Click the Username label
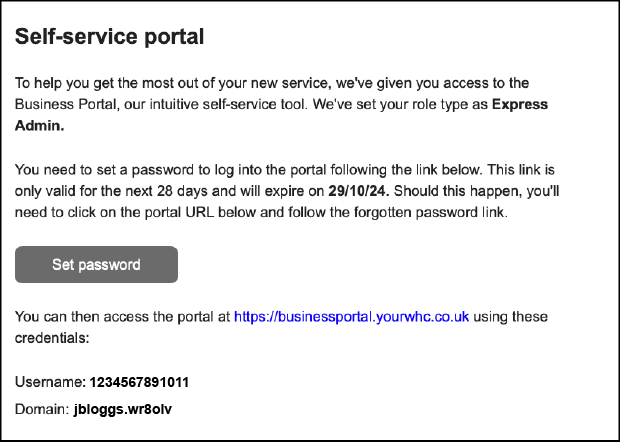Image resolution: width=620 pixels, height=442 pixels. pos(50,382)
